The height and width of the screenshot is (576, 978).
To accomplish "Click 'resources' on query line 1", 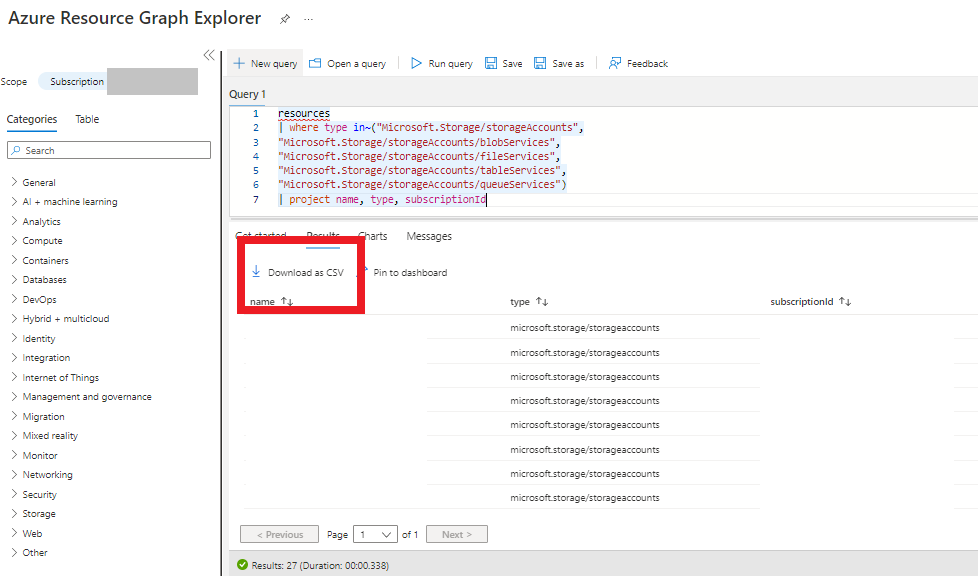I will pos(304,114).
